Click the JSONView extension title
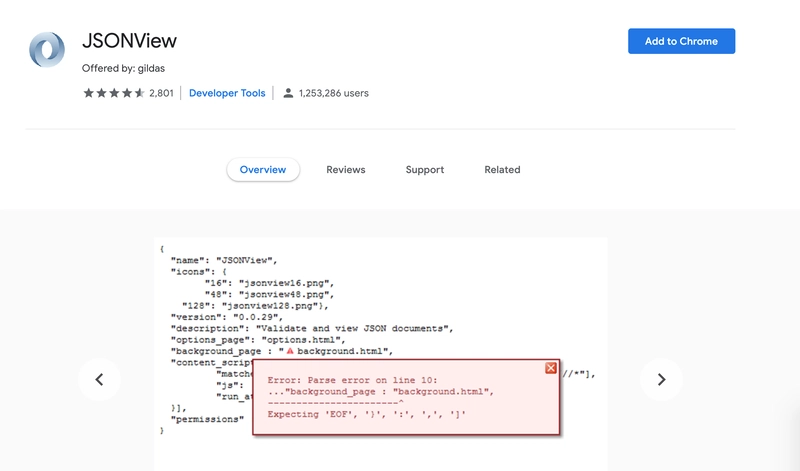Image resolution: width=800 pixels, height=471 pixels. (x=129, y=41)
